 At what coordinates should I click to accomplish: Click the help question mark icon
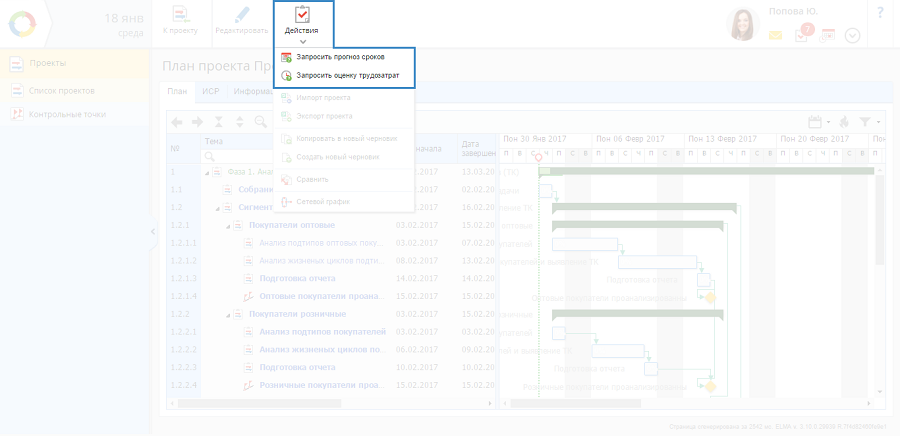pos(880,13)
